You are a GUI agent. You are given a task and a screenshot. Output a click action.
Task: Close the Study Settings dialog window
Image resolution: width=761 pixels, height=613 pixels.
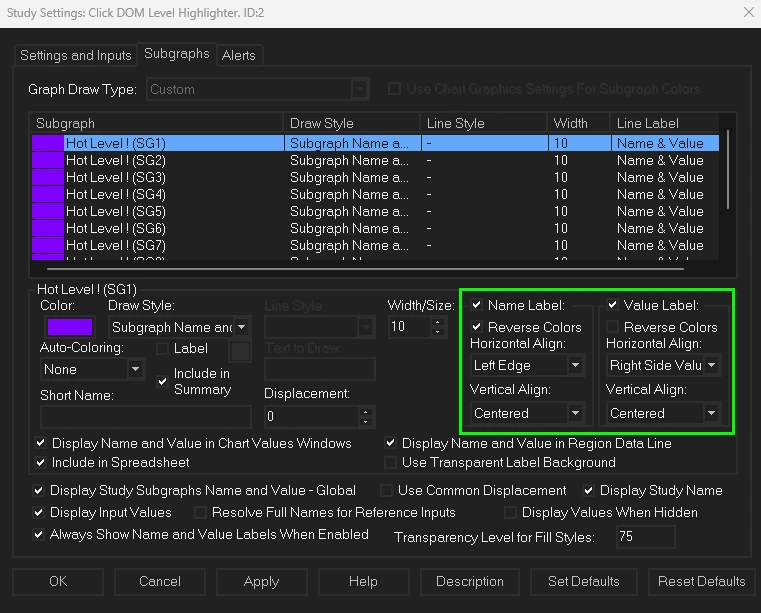pos(749,12)
